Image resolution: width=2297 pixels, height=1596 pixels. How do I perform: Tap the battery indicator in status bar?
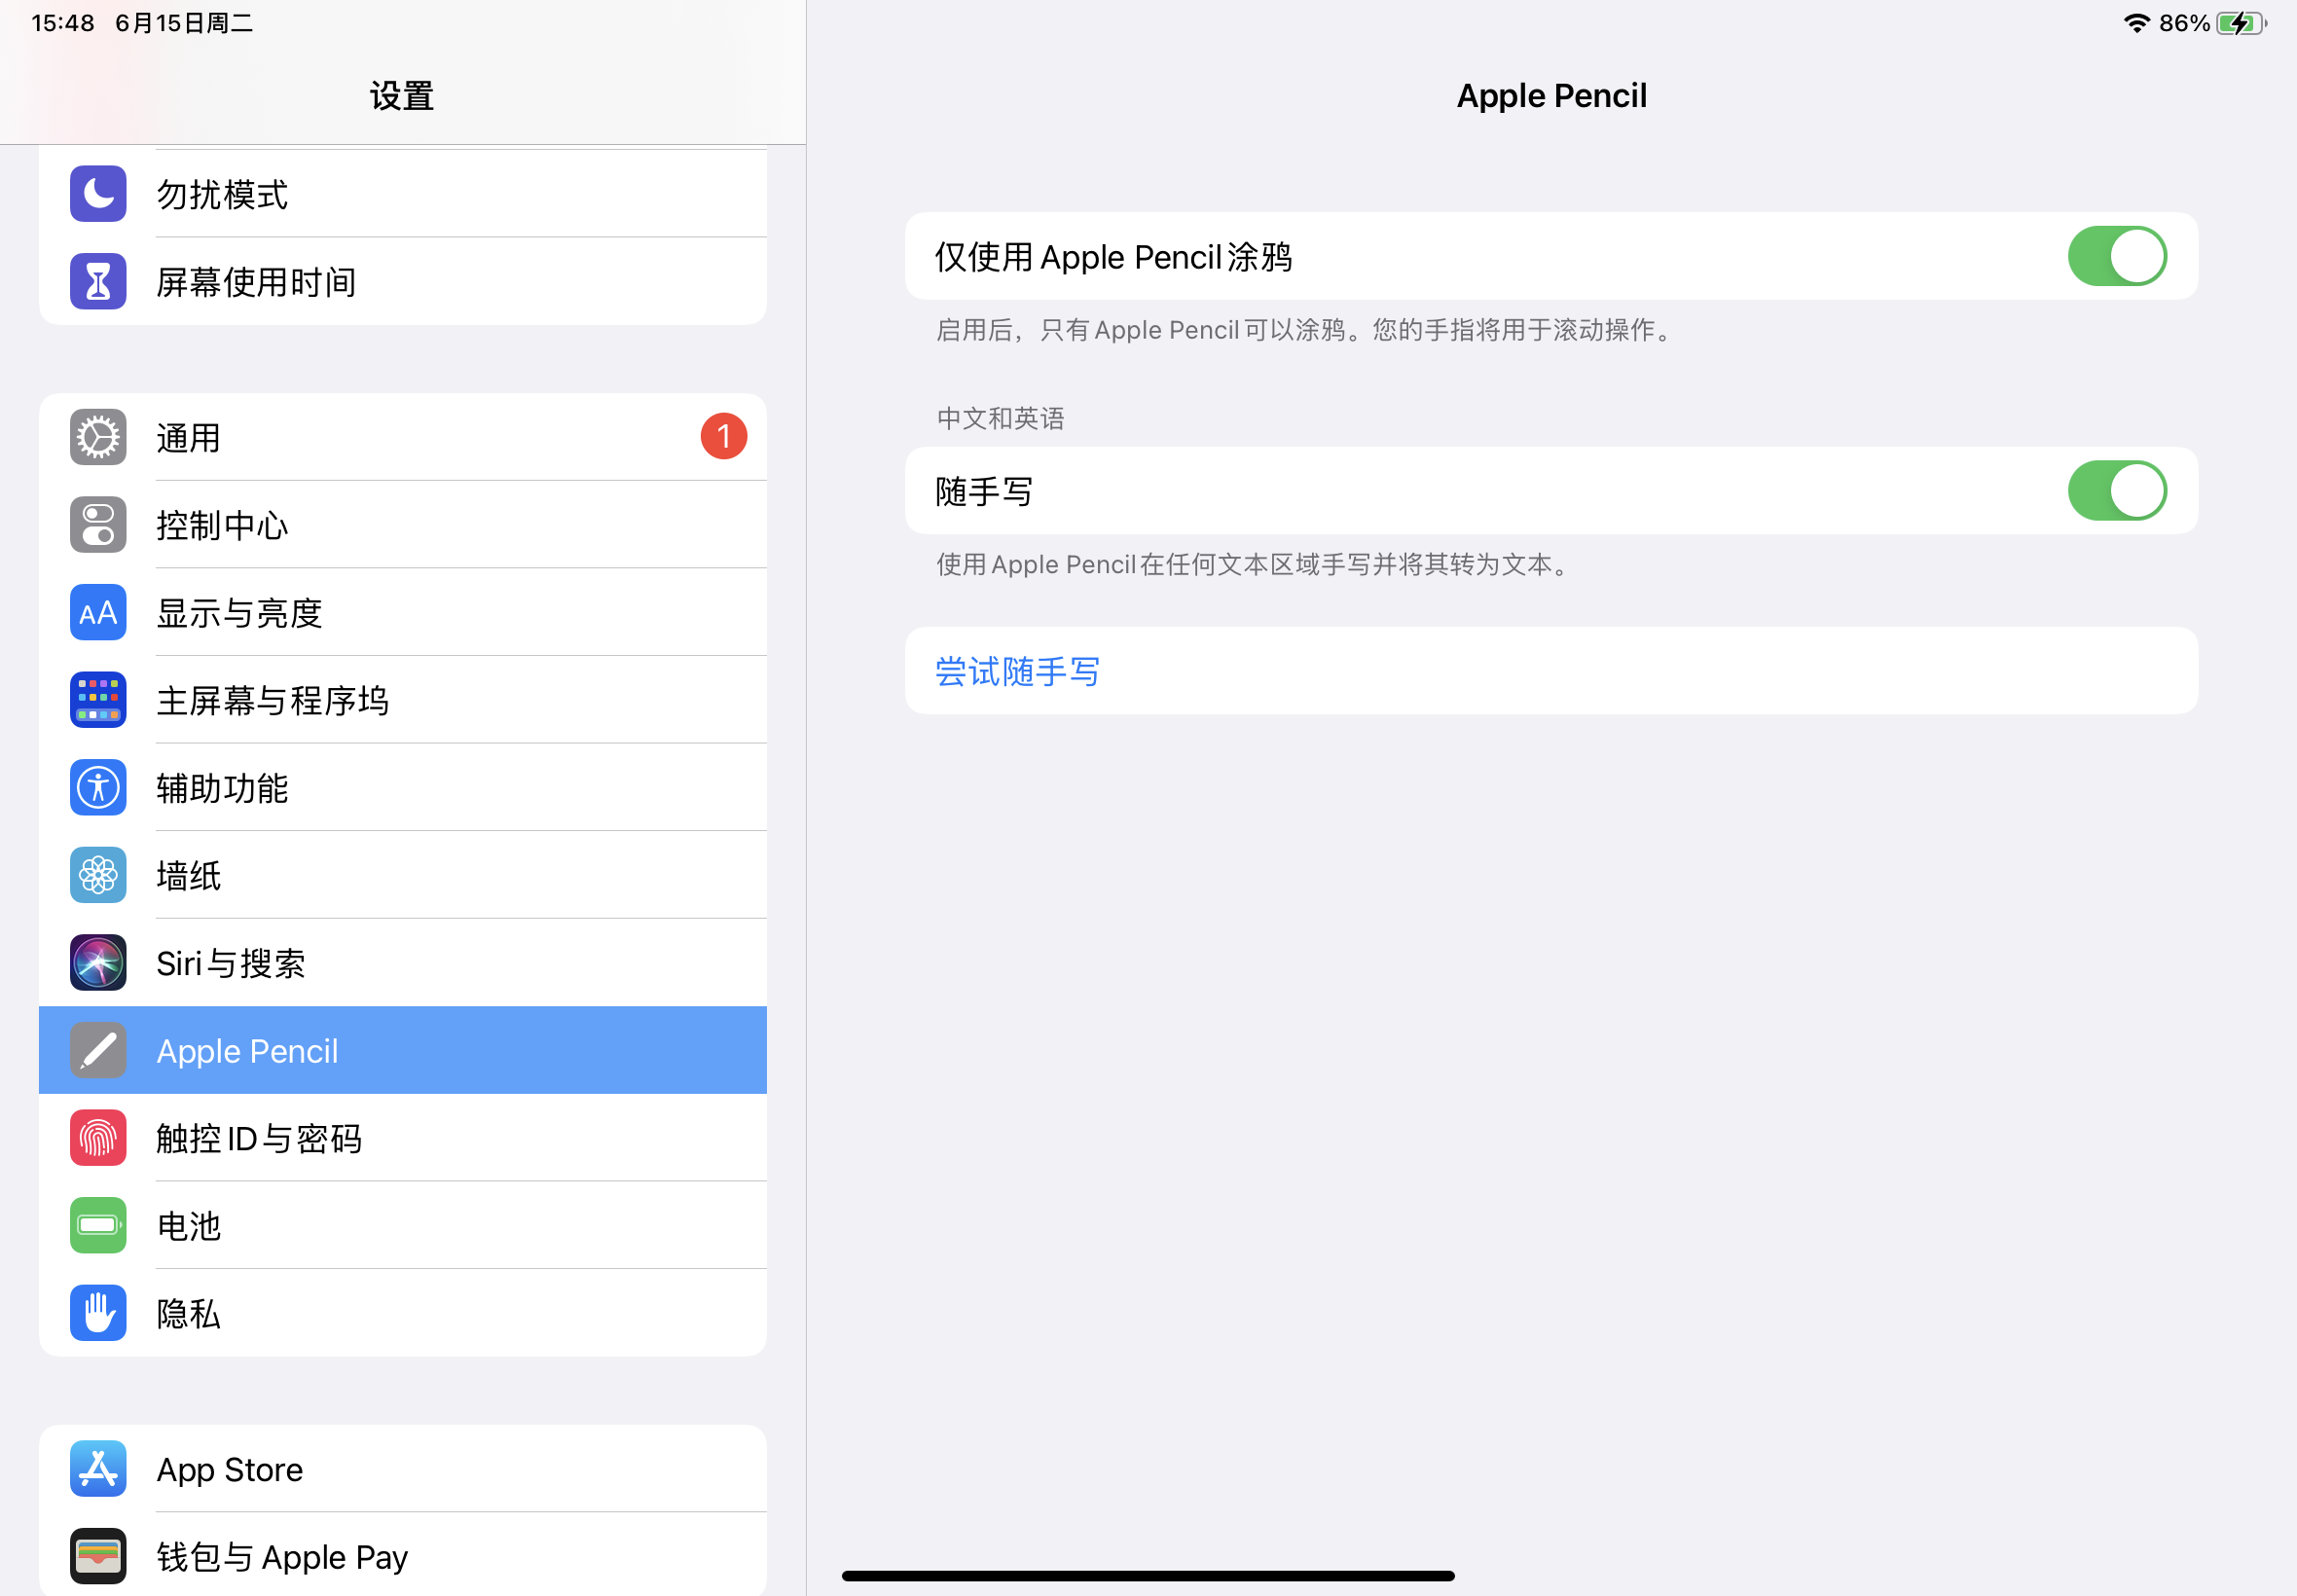(x=2239, y=23)
